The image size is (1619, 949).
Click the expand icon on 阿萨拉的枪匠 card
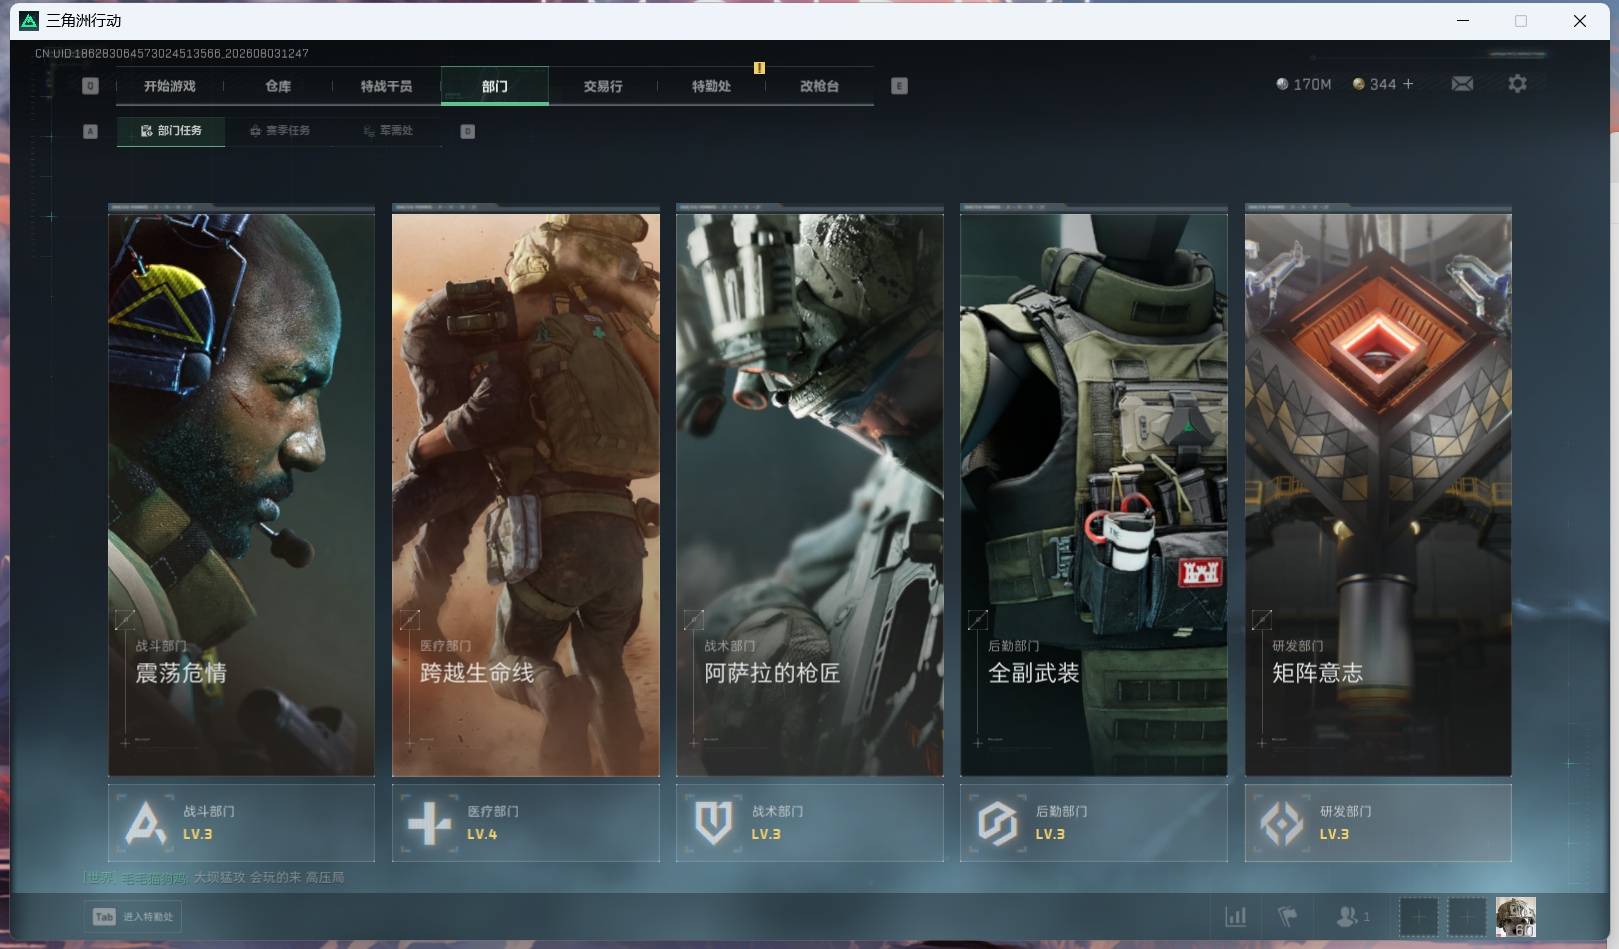tap(694, 620)
